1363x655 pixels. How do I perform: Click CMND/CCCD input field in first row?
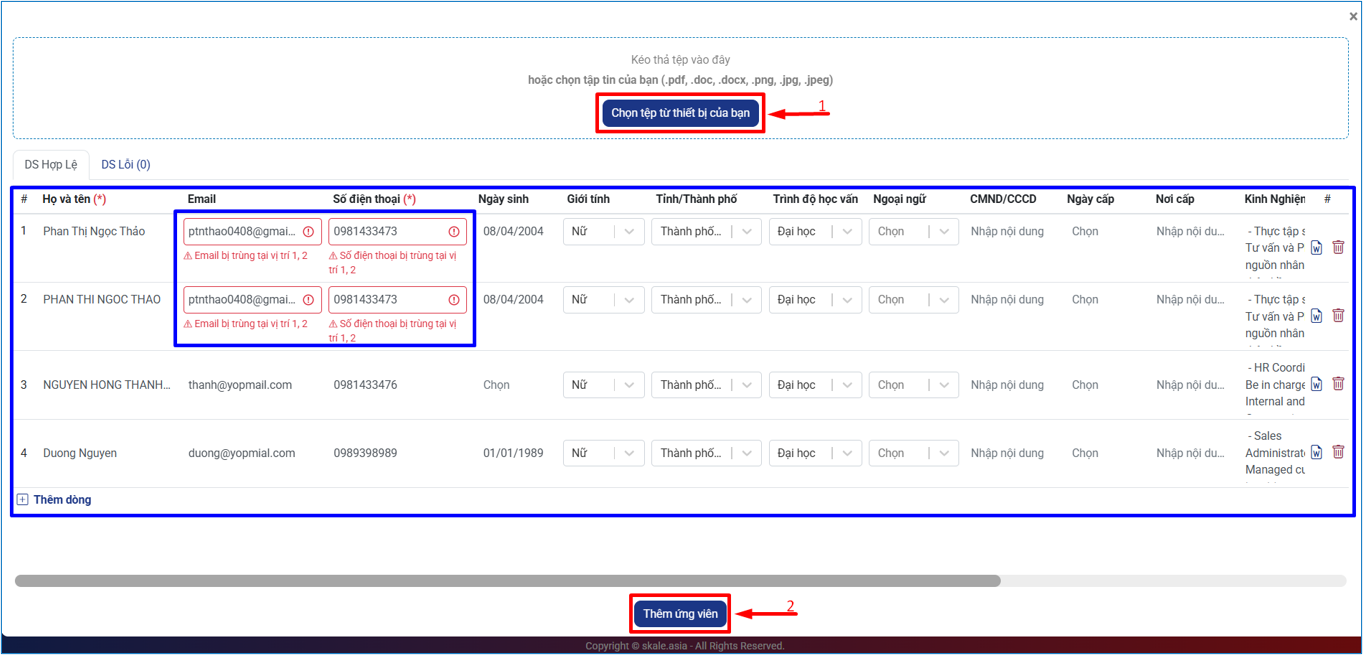click(x=1007, y=232)
